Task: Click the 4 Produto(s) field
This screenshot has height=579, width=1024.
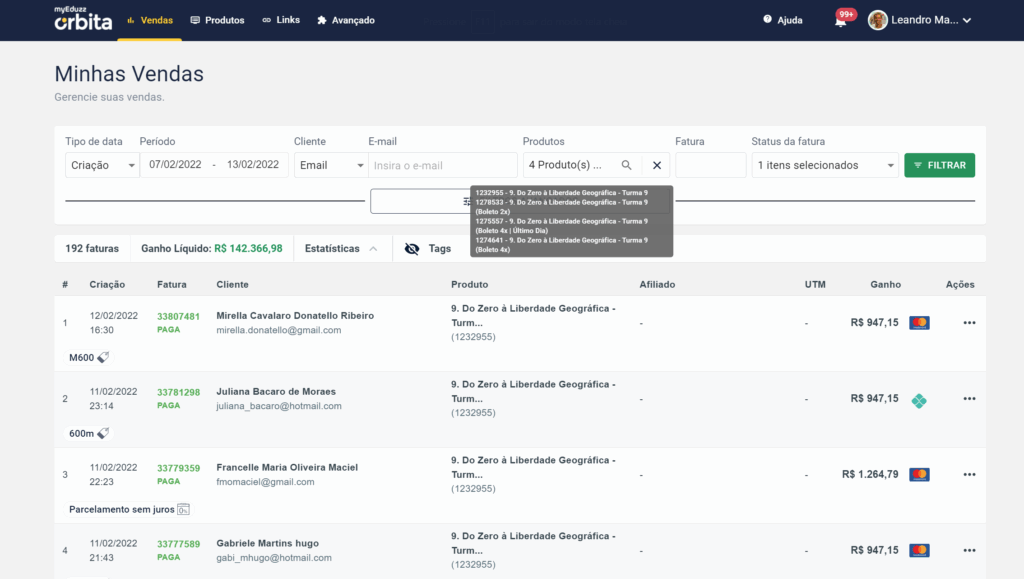Action: tap(568, 165)
